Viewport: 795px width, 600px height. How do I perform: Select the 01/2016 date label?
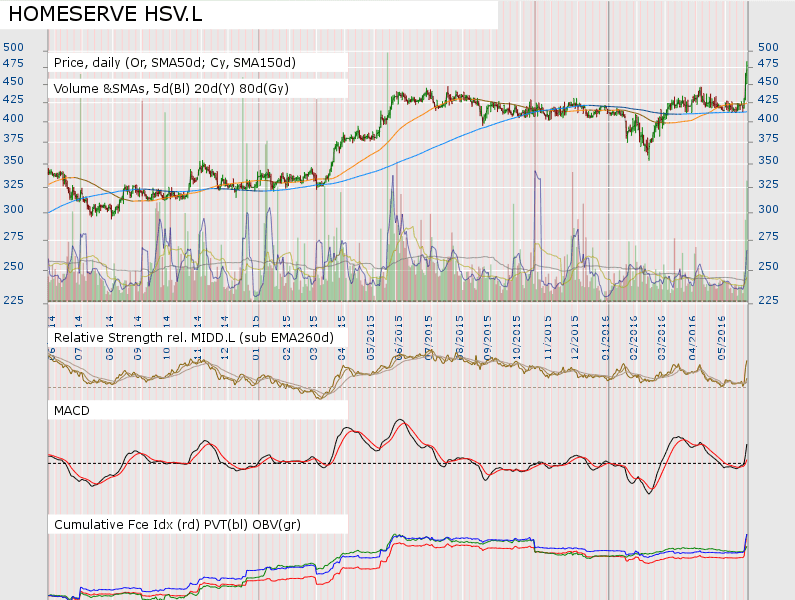pos(606,338)
